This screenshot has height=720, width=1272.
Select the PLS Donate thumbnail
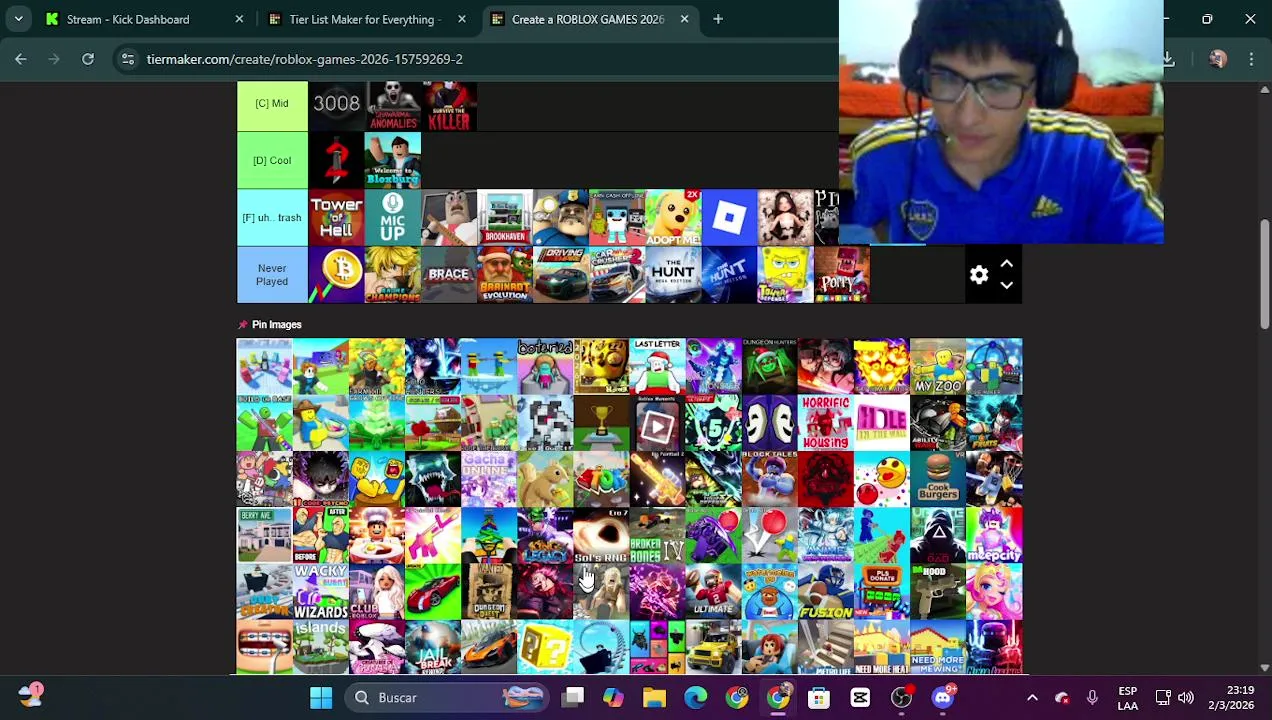[x=882, y=591]
